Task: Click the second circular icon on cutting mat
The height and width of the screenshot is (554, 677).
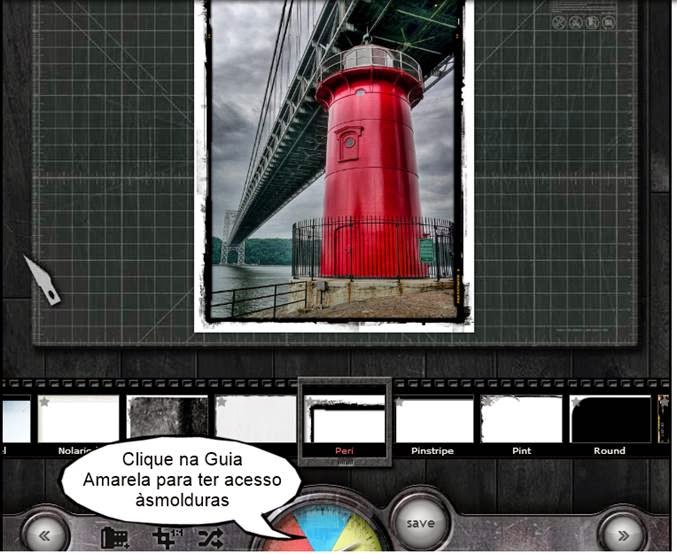Action: click(x=576, y=22)
